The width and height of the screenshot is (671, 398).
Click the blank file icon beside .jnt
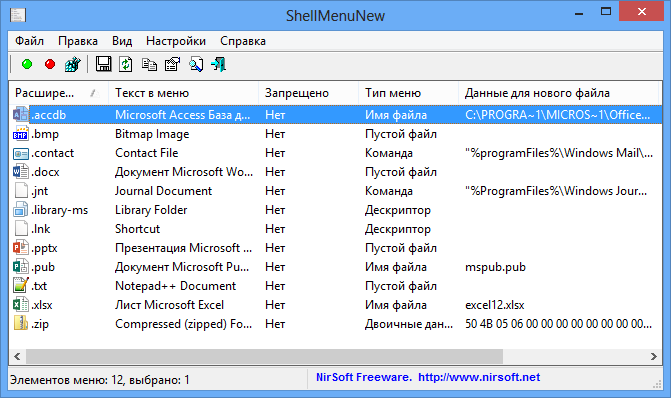21,190
